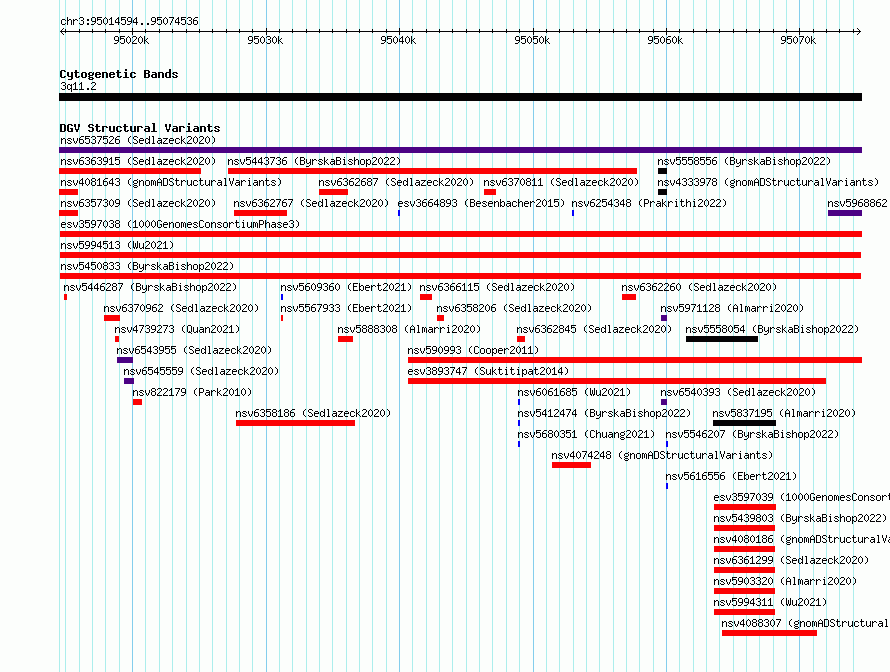The height and width of the screenshot is (672, 890).
Task: Click the 95040k ruler tick label
Action: pyautogui.click(x=398, y=40)
